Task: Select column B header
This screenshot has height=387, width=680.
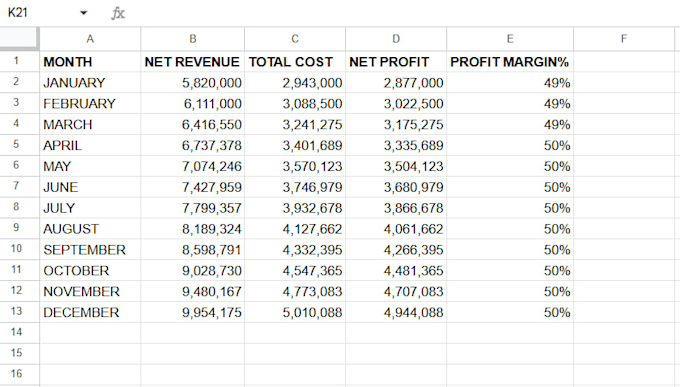Action: coord(193,39)
